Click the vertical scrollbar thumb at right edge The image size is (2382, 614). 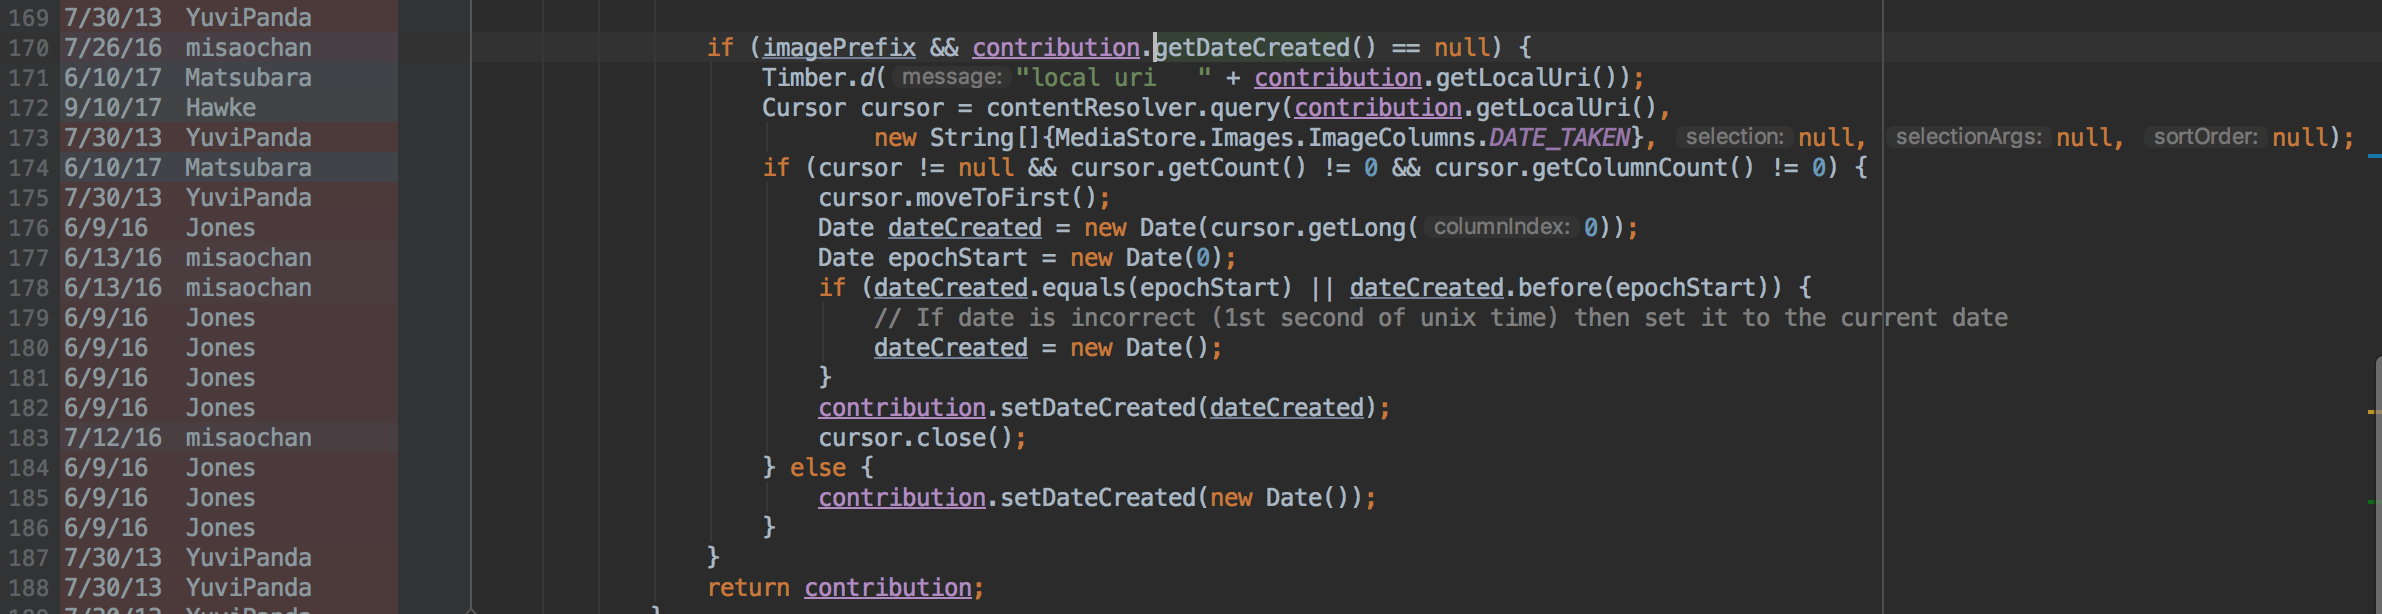2378,485
